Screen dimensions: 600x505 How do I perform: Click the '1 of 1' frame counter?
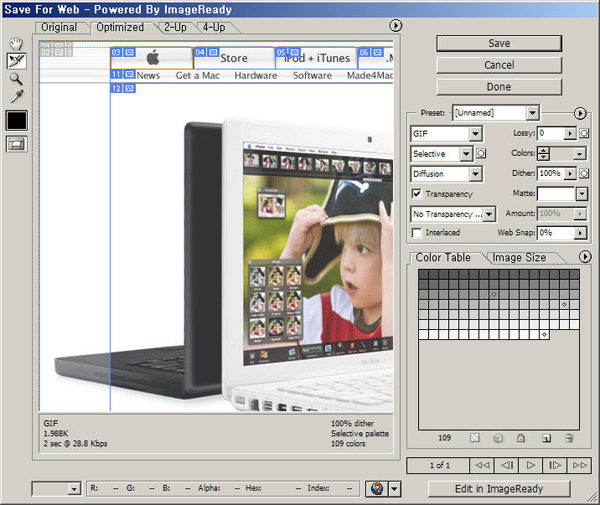tap(439, 465)
